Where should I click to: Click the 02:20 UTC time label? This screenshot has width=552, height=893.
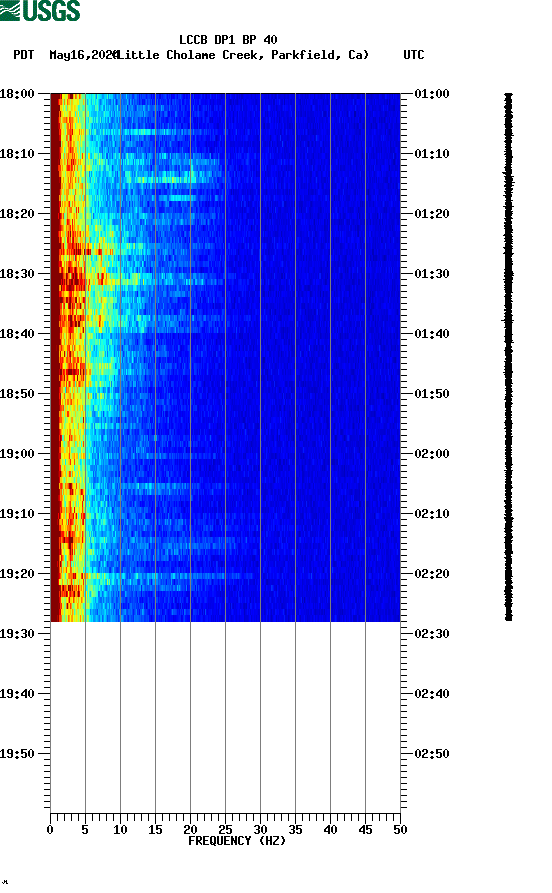tap(432, 574)
